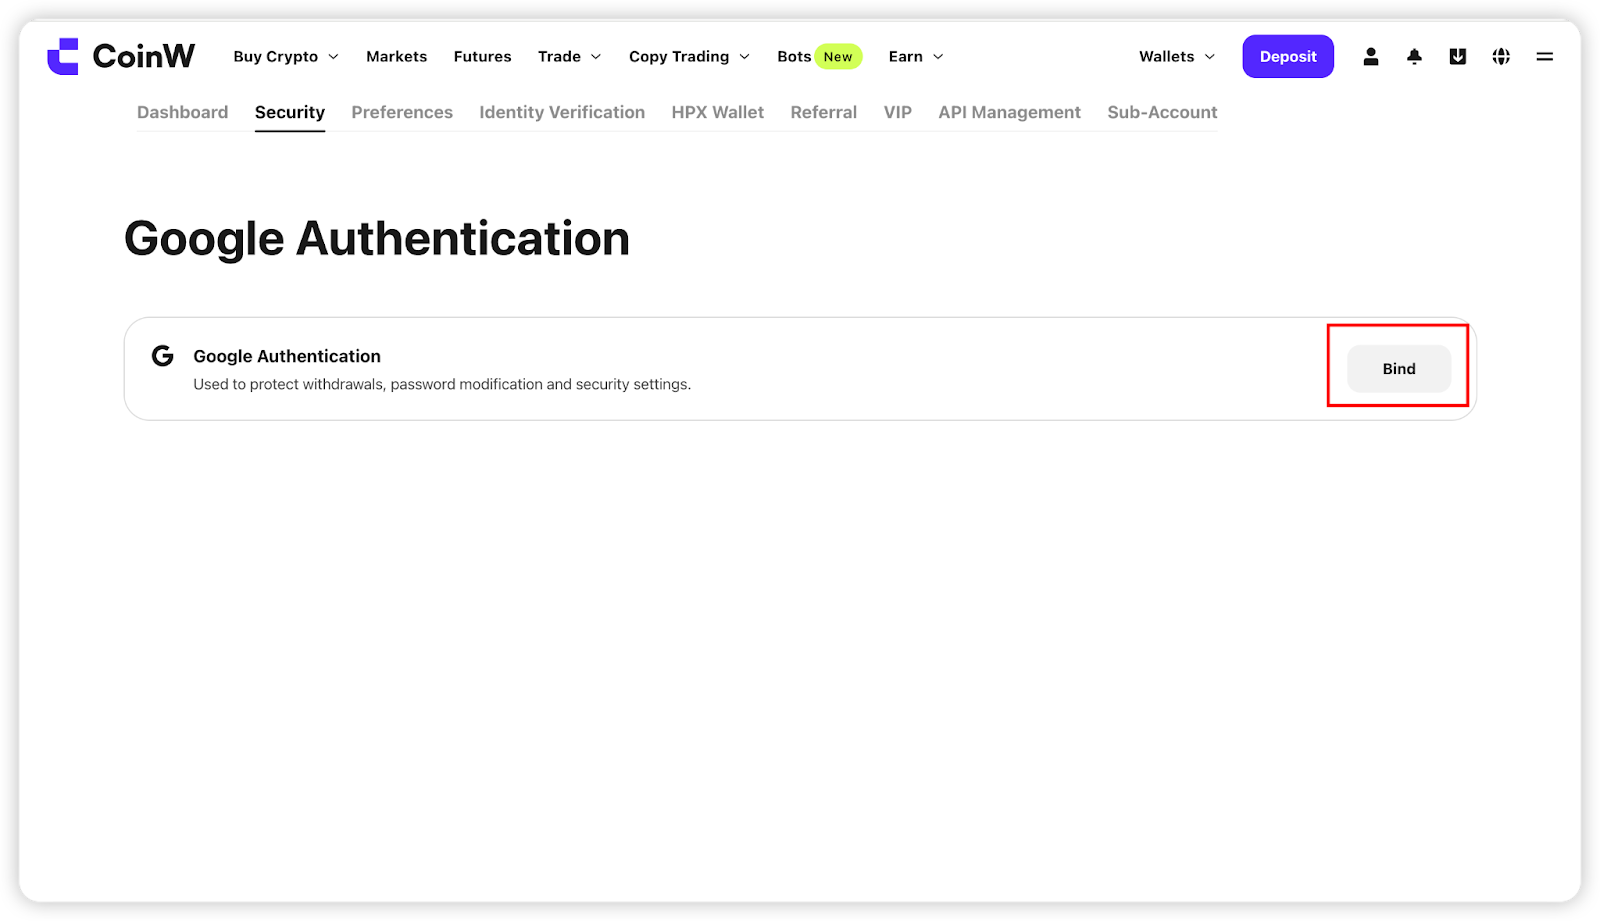Open the user profile icon
The image size is (1600, 921).
1371,57
